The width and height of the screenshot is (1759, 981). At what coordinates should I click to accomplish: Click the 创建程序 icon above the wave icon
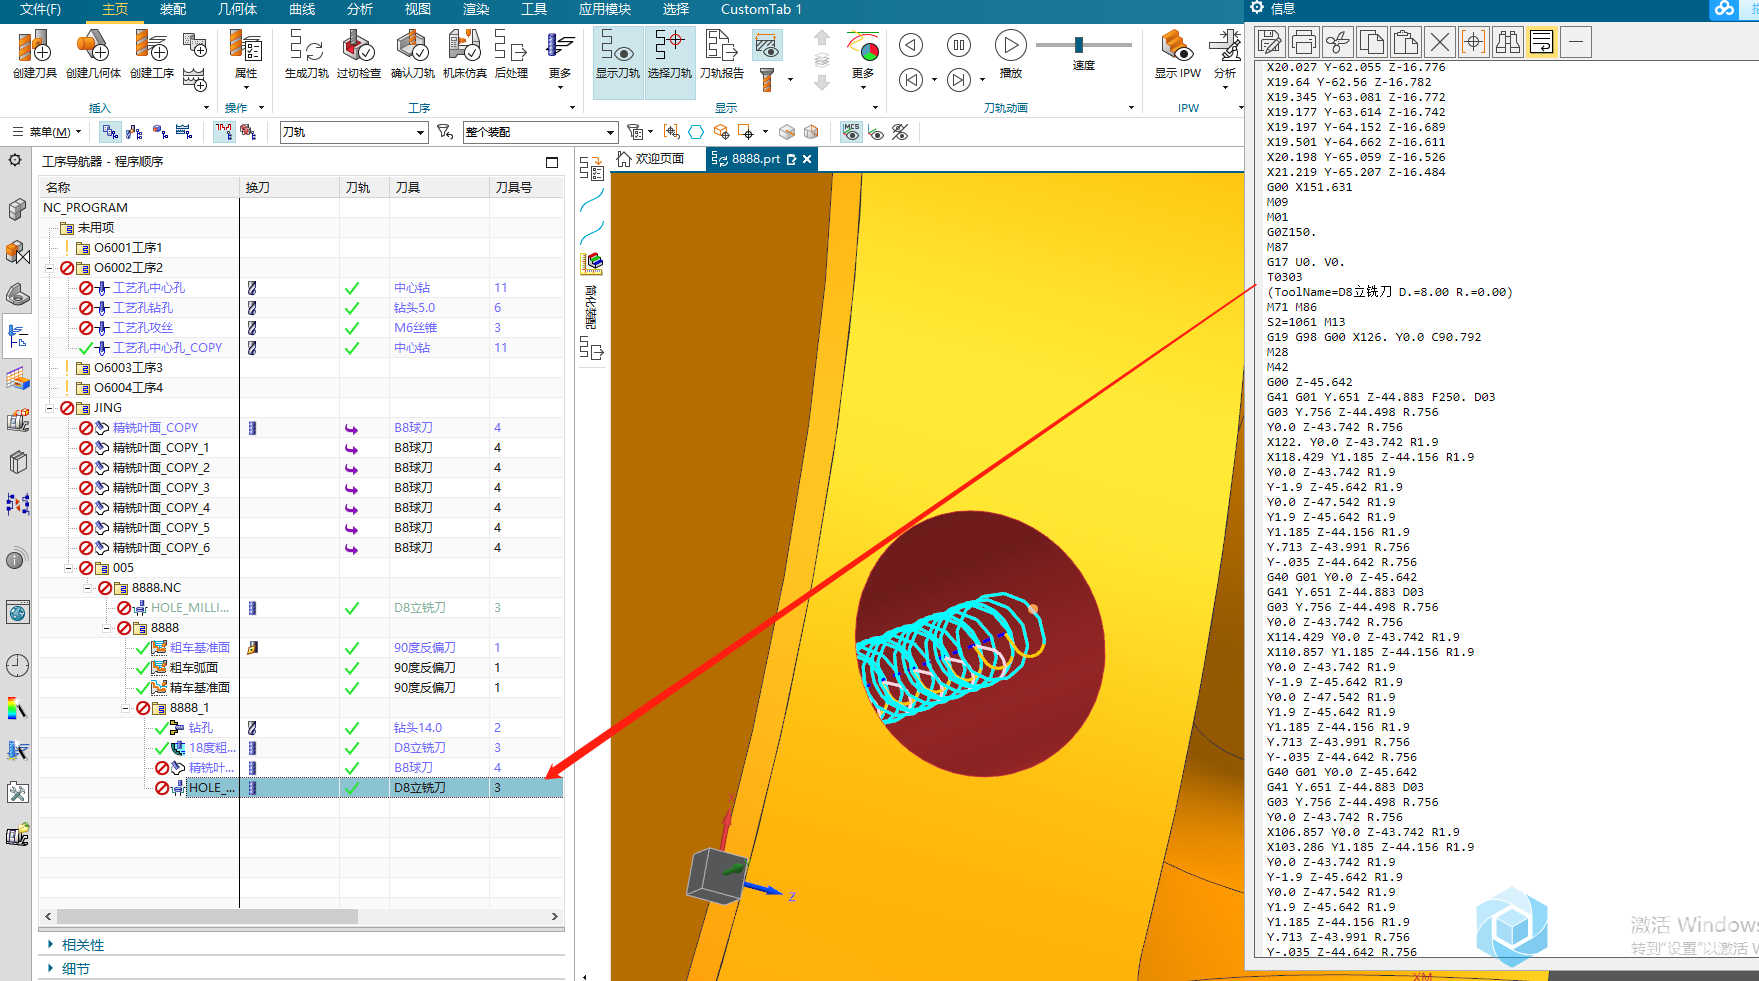tap(195, 45)
